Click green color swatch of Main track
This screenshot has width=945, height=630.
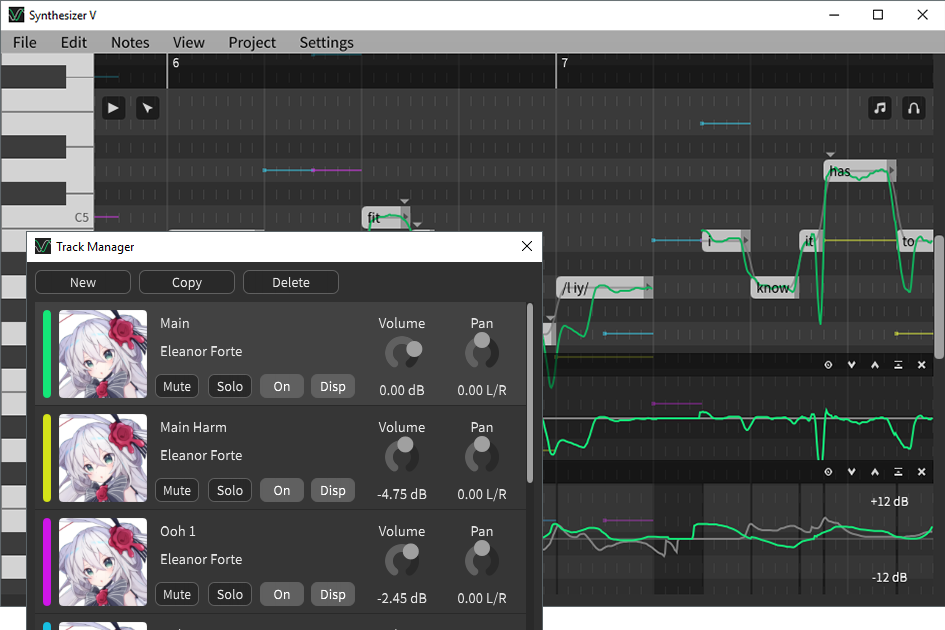(x=47, y=354)
